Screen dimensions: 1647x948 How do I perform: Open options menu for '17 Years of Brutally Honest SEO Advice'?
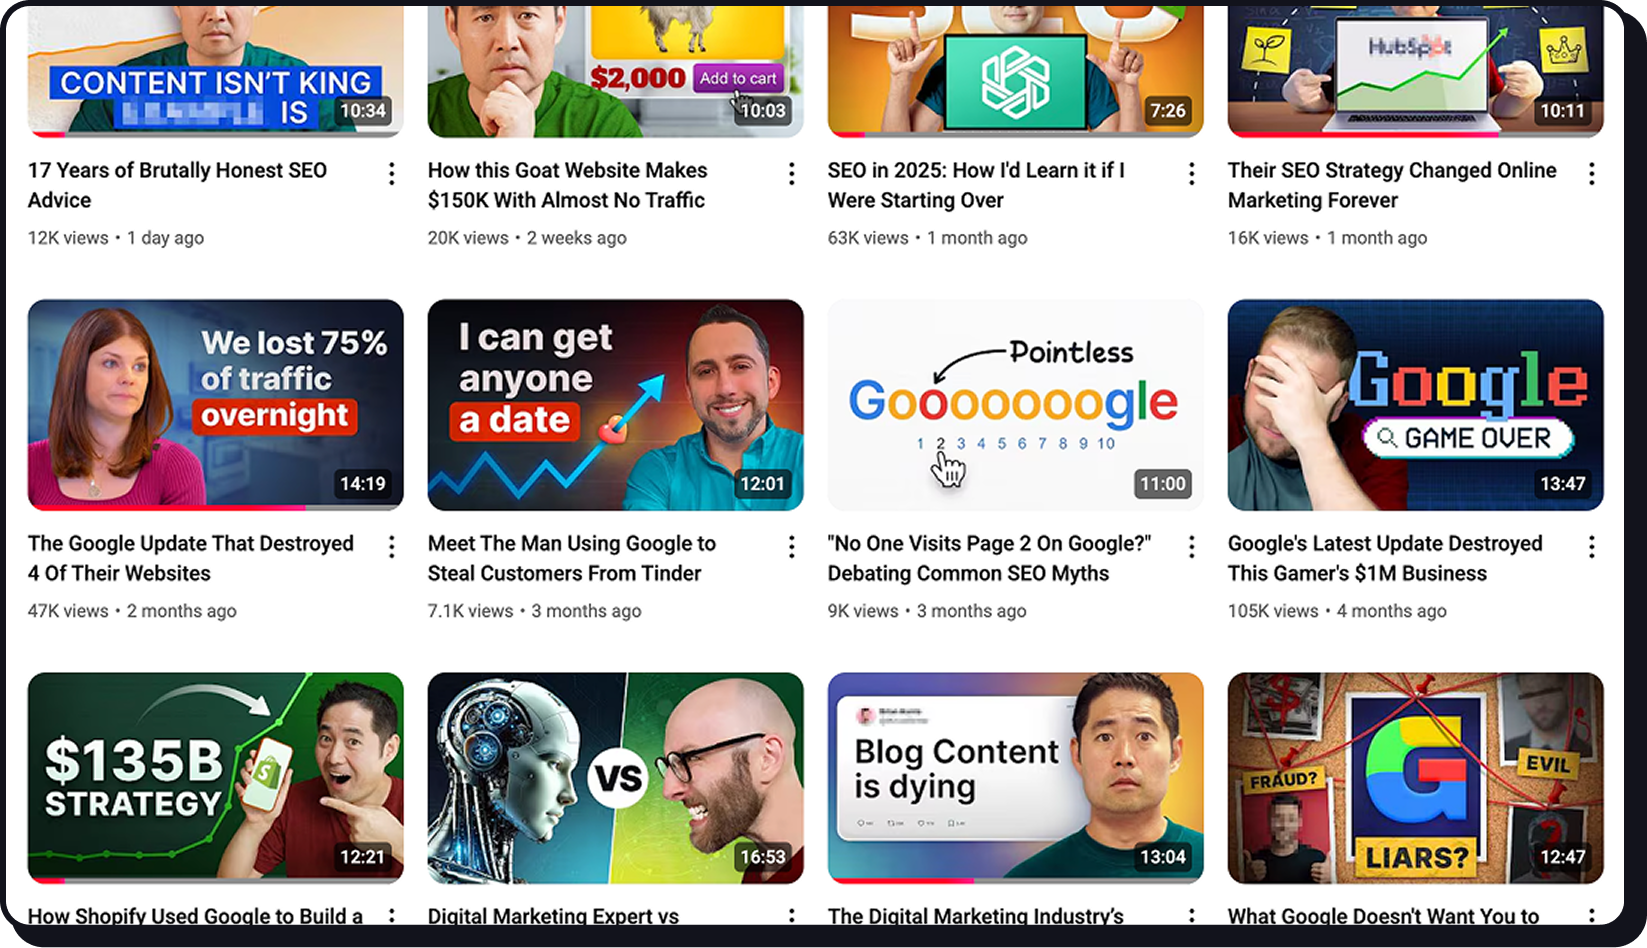pyautogui.click(x=391, y=174)
